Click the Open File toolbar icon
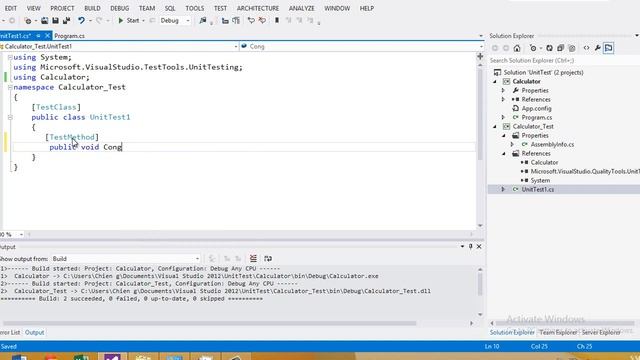This screenshot has width=640, height=360. point(44,20)
